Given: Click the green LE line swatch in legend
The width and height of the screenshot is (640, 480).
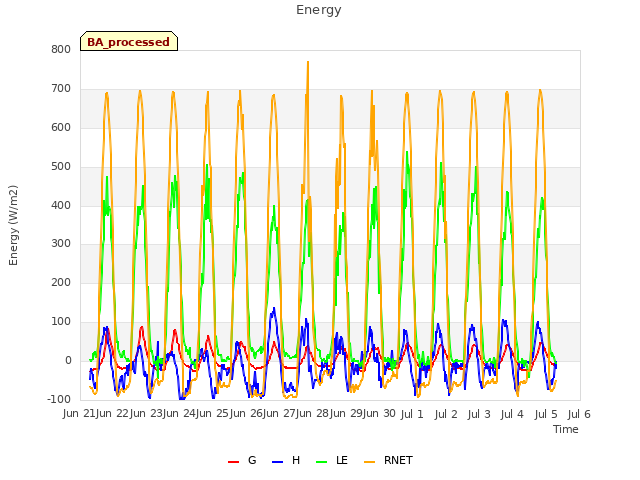Looking at the screenshot, I should 322,462.
